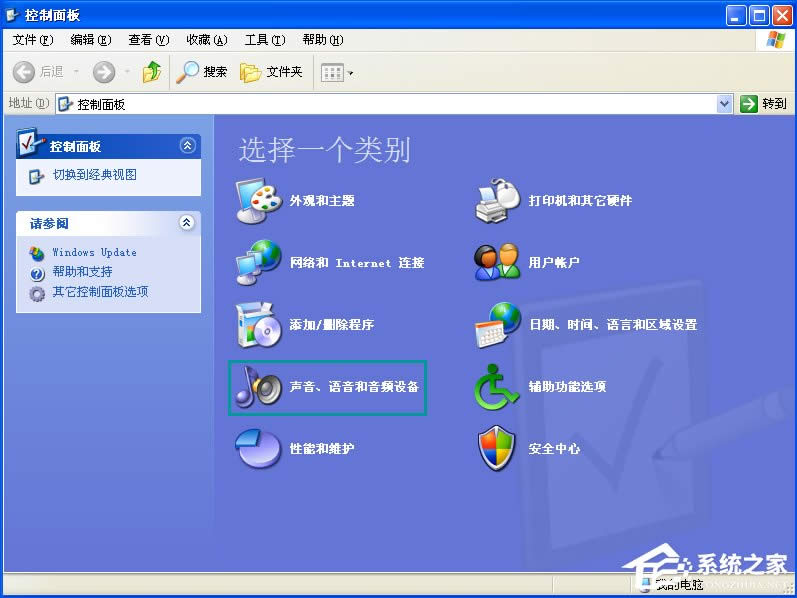Collapse the 控制面板 sidebar panel
The image size is (797, 598).
187,146
